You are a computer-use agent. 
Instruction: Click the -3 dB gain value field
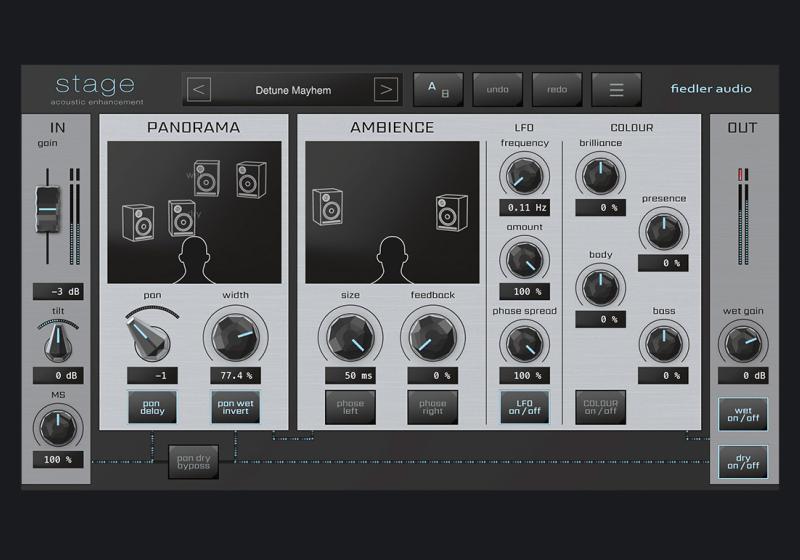tap(58, 291)
